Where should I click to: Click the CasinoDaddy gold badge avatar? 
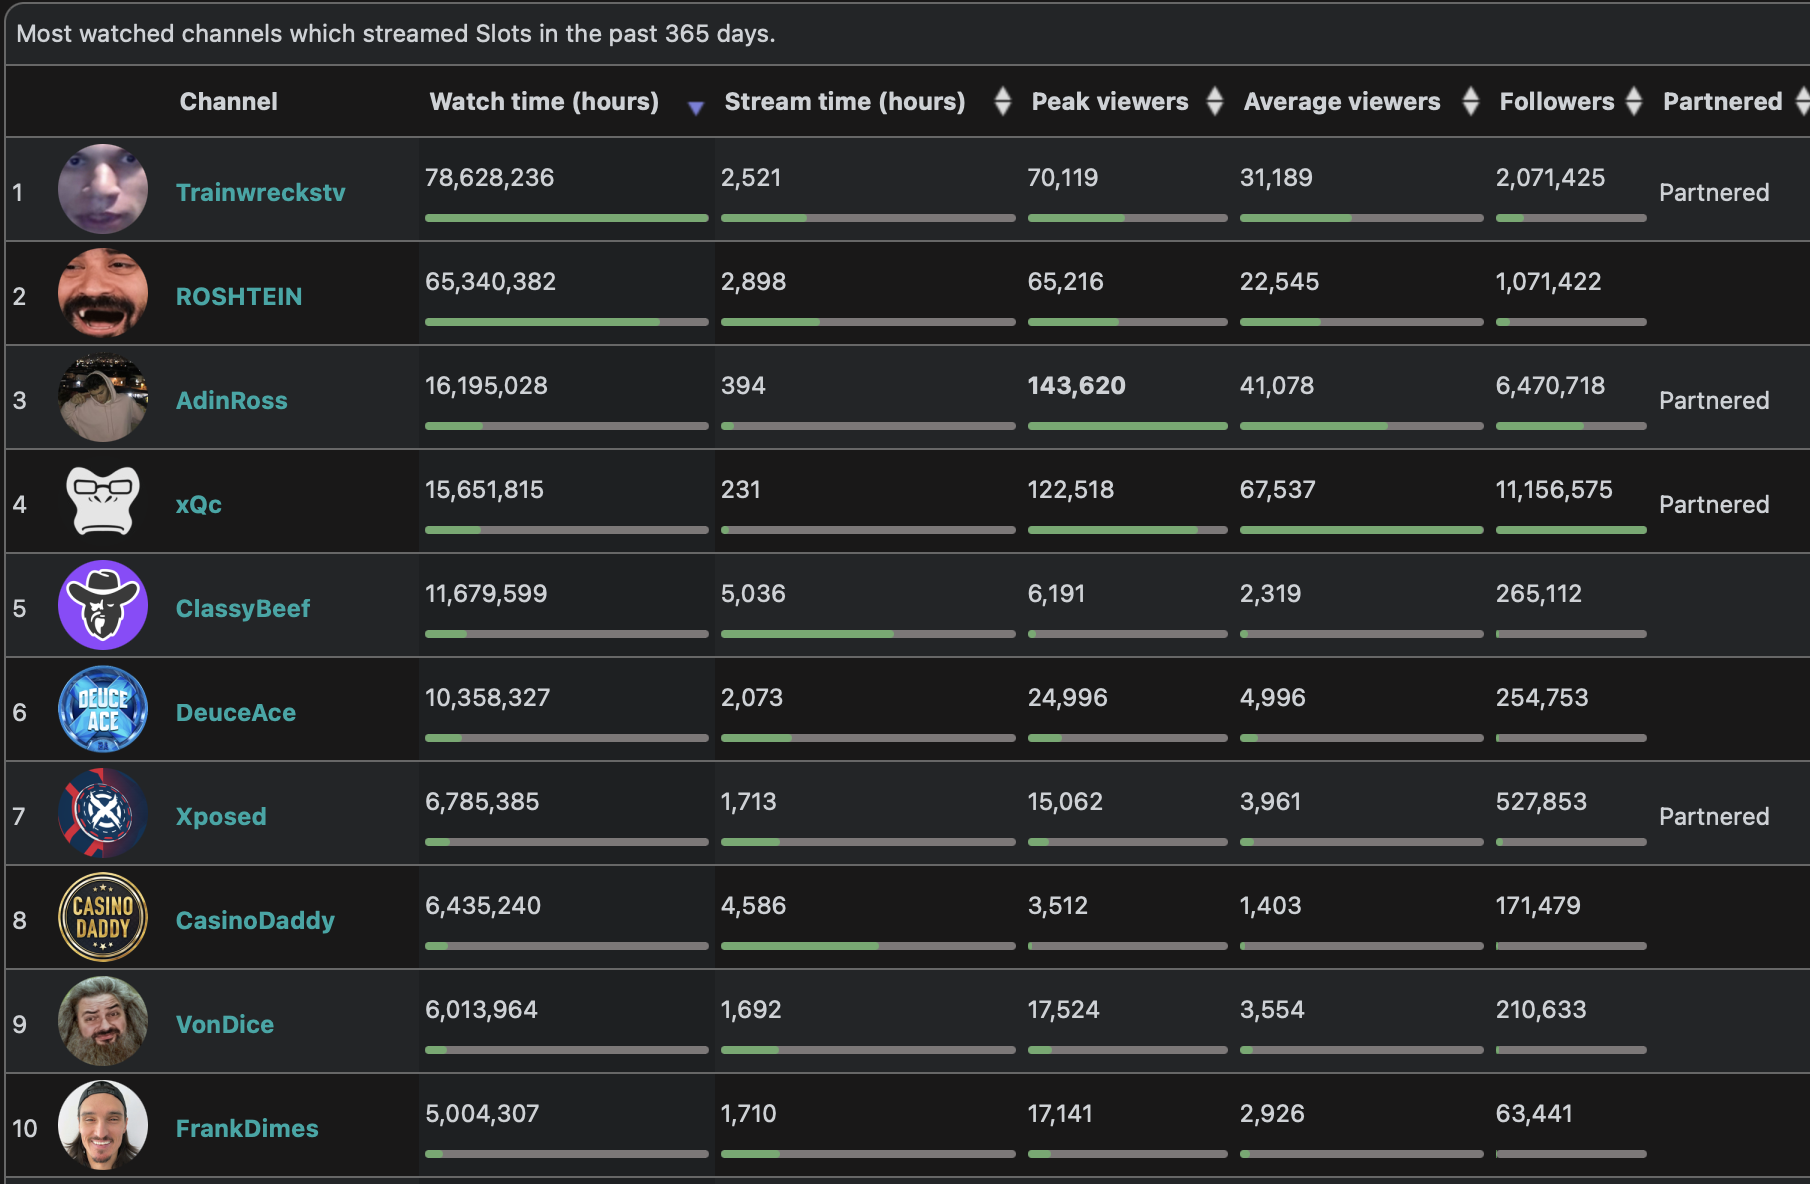point(103,917)
